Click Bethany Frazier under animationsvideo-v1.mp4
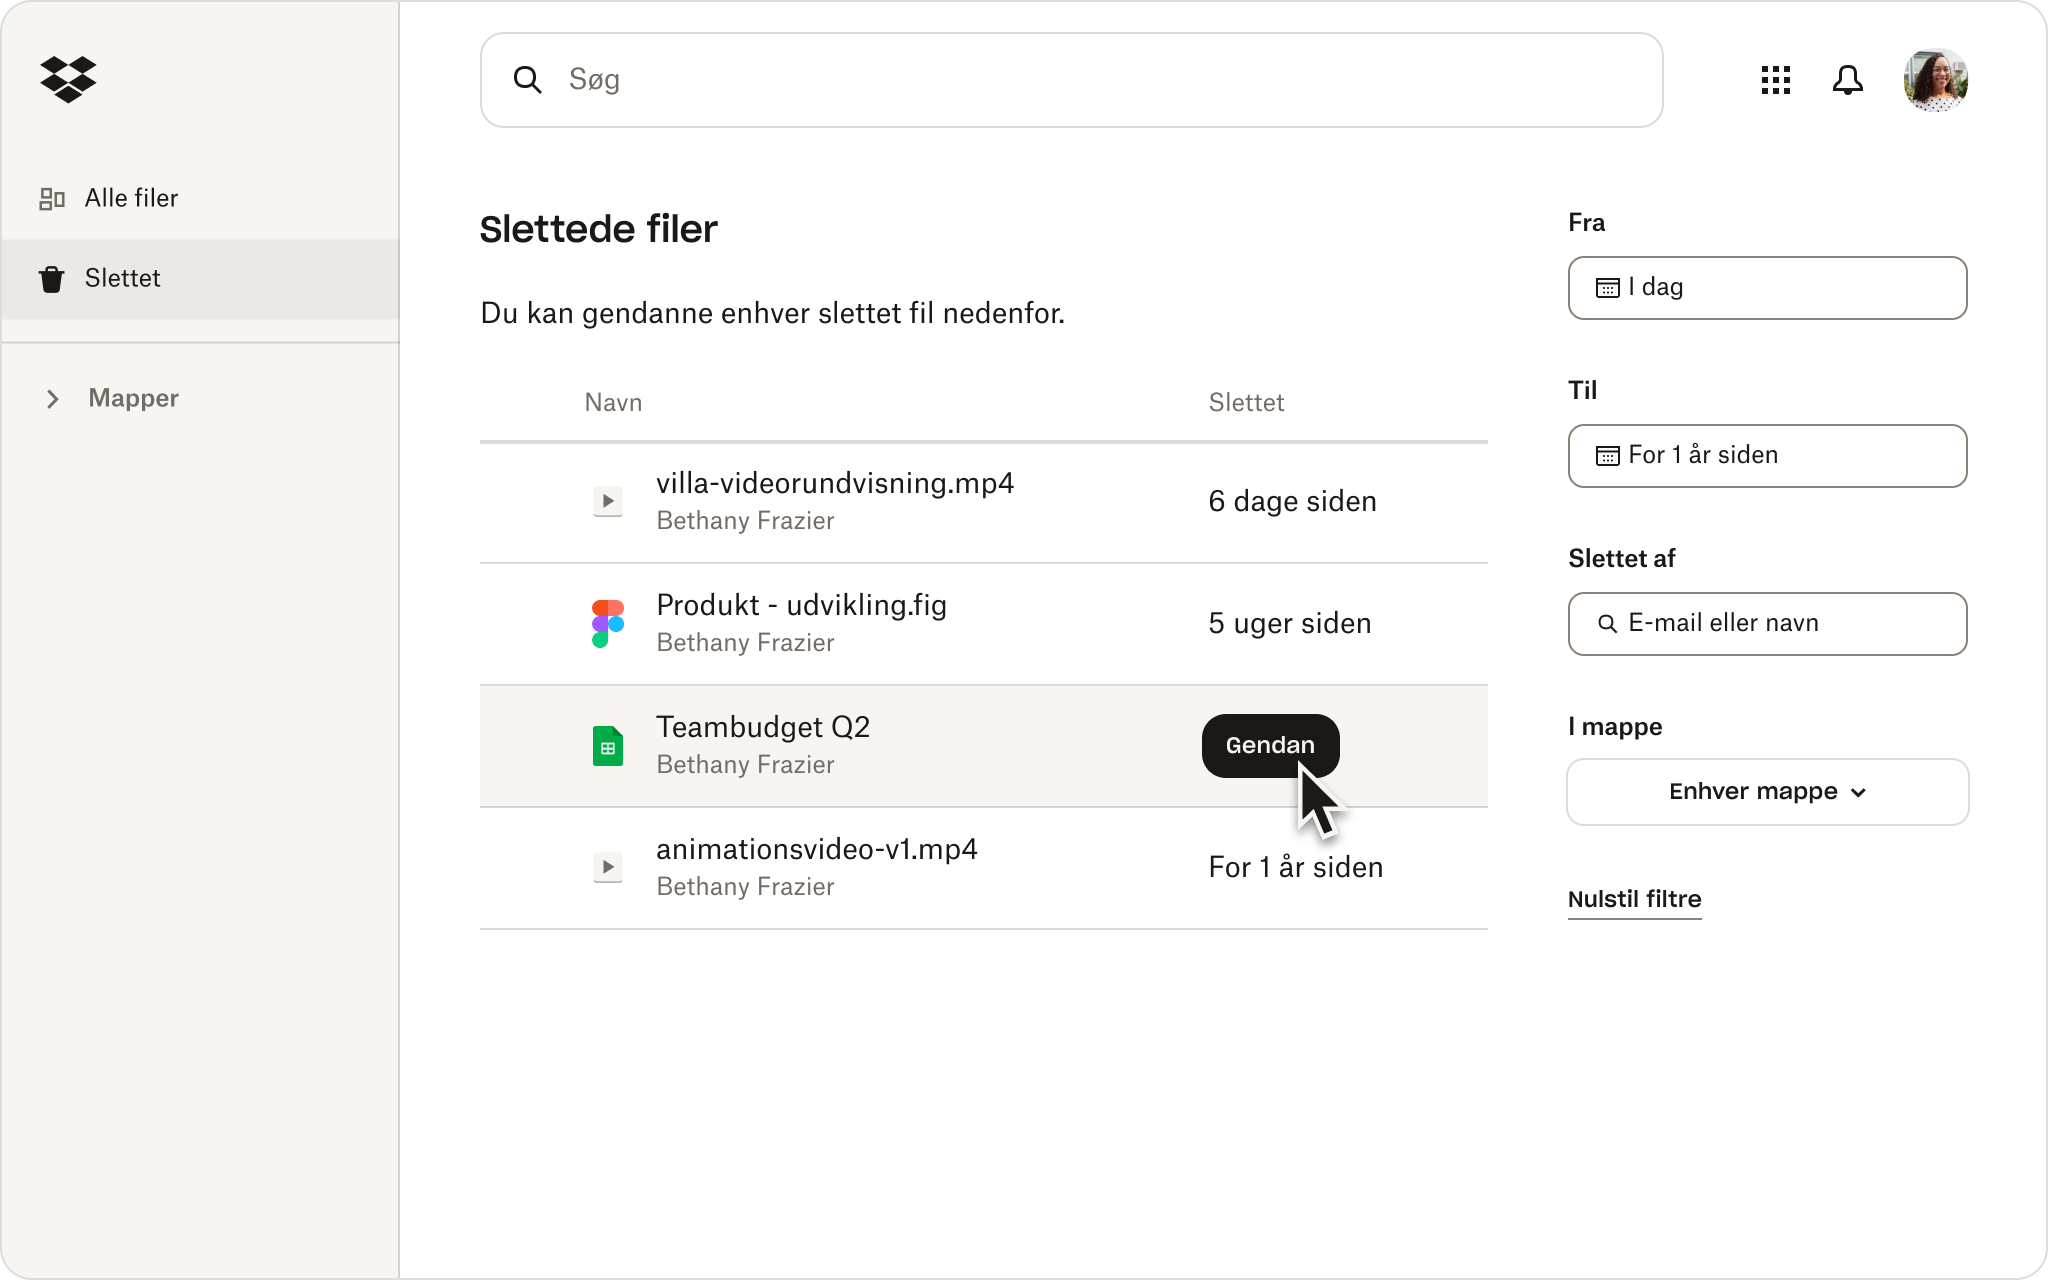This screenshot has height=1280, width=2048. pos(745,887)
